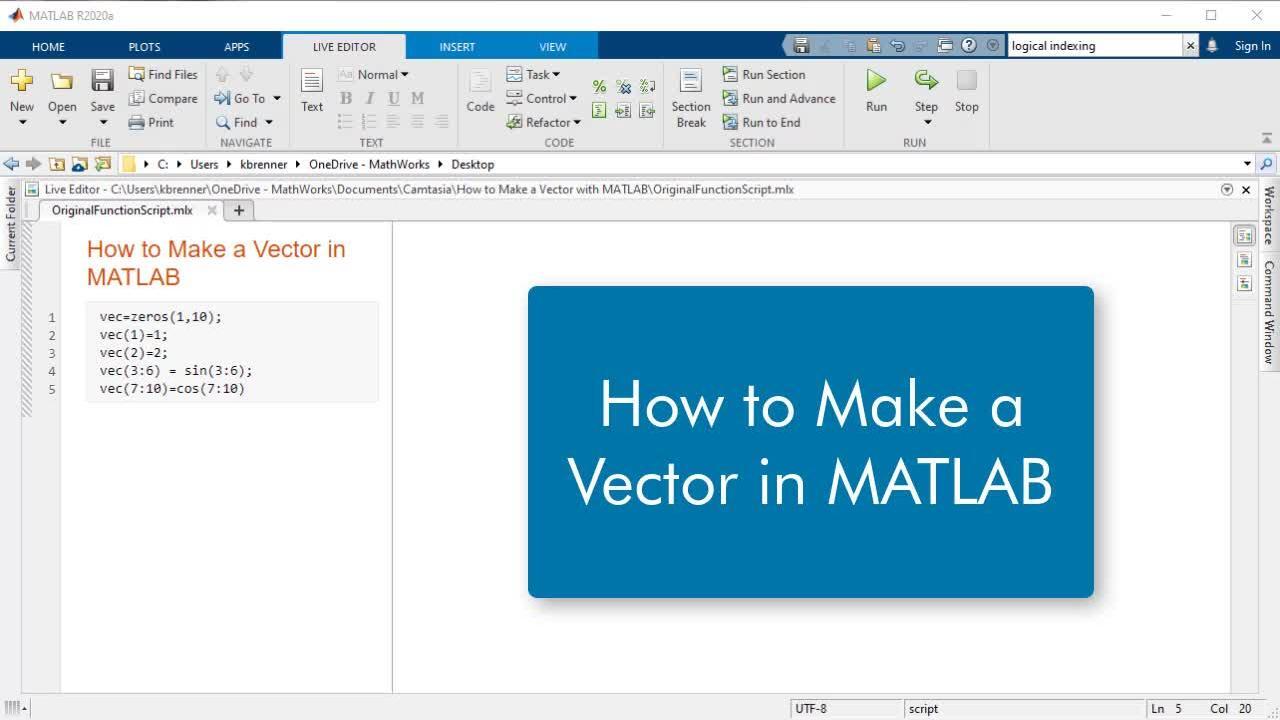Switch to the VIEW ribbon tab
This screenshot has height=720, width=1280.
(552, 46)
